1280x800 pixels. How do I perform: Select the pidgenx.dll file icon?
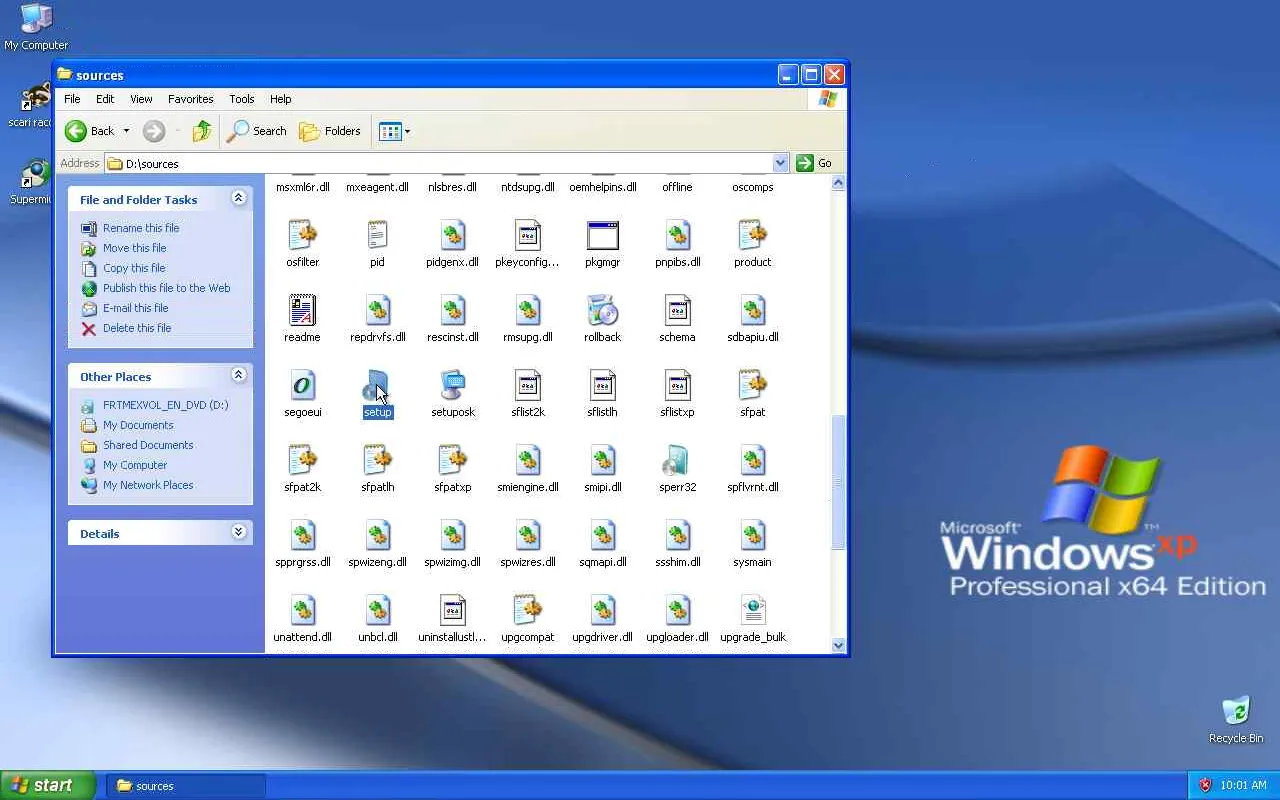(452, 236)
